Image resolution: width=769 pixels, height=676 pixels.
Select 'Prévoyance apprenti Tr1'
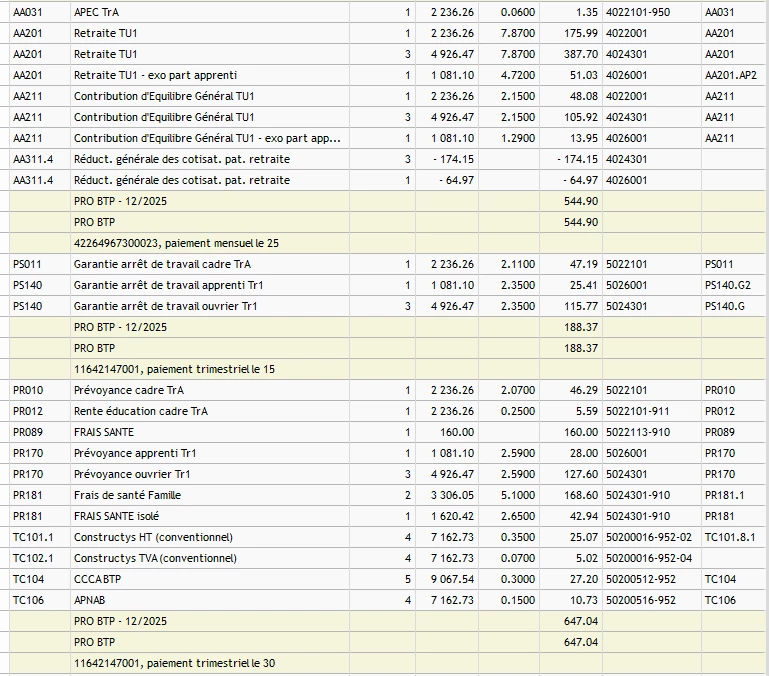[135, 453]
